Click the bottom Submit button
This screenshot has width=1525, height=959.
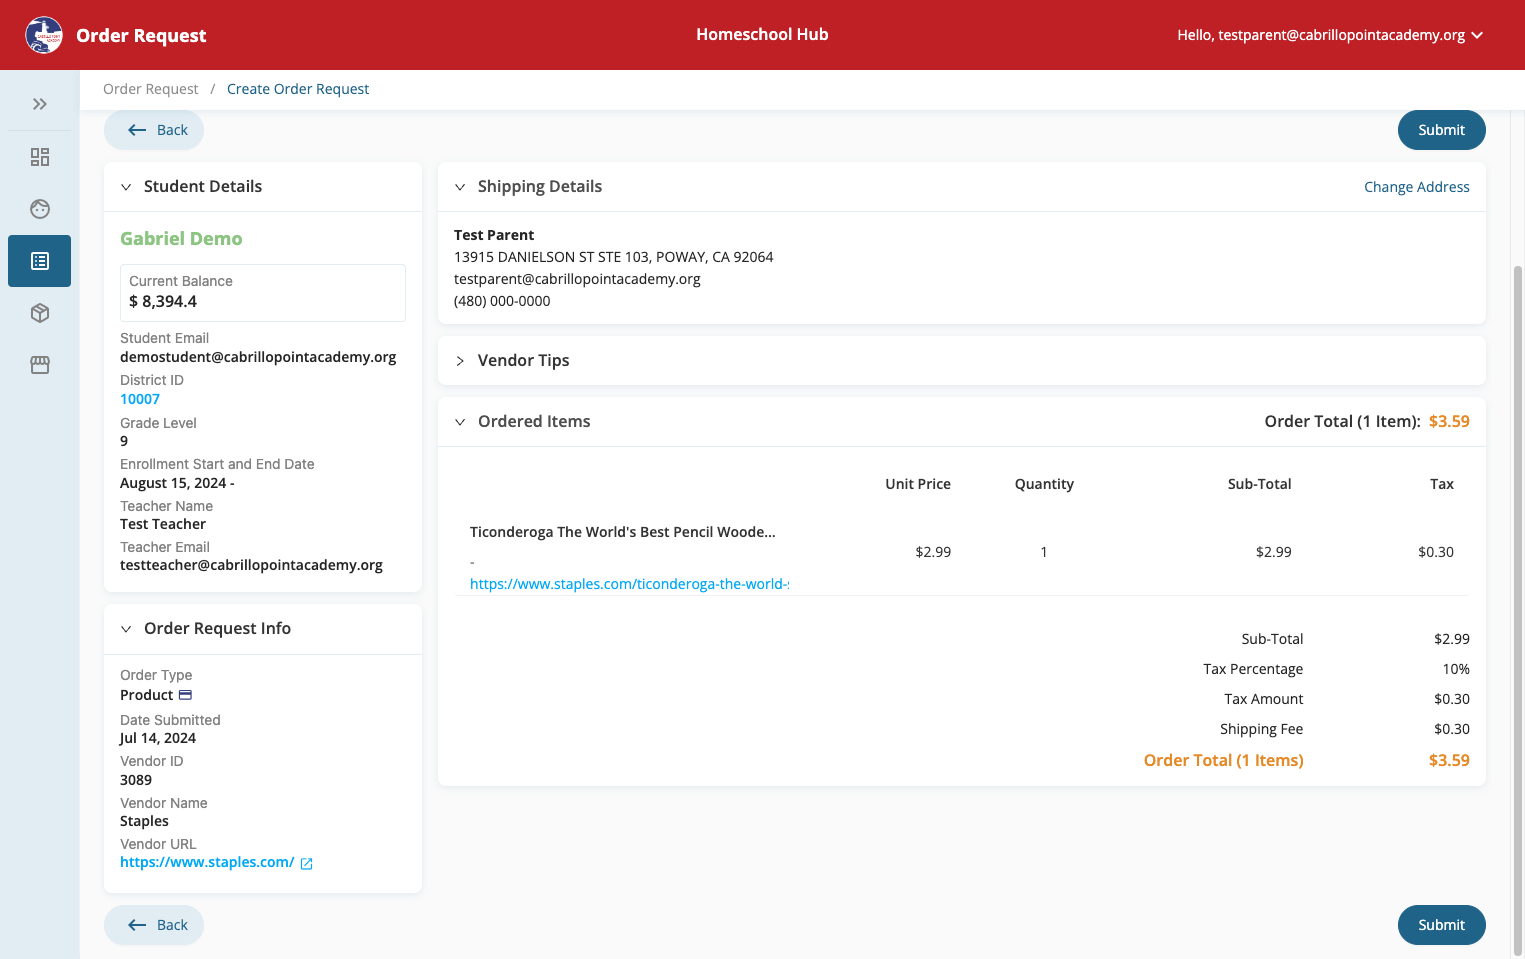(1441, 925)
